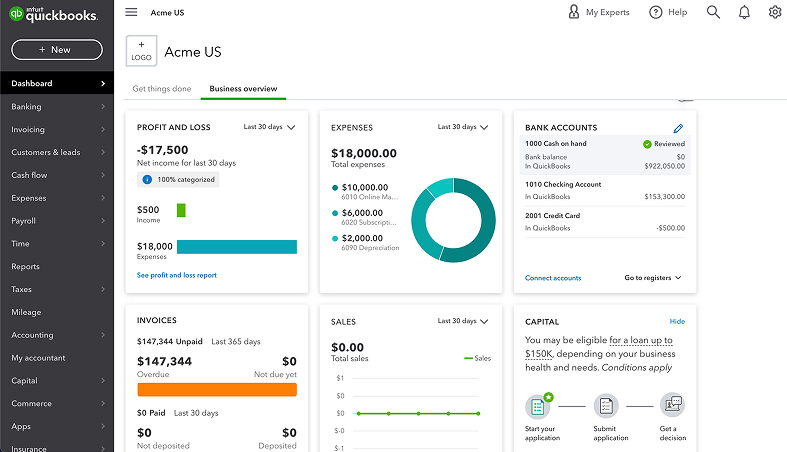Hide the Capital card
787x452 pixels.
(677, 321)
